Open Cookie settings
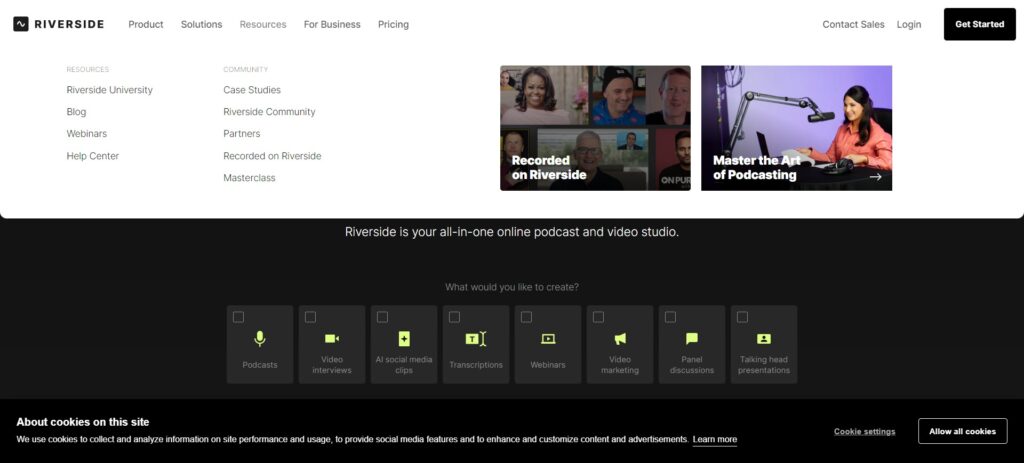The height and width of the screenshot is (463, 1024). pos(865,432)
